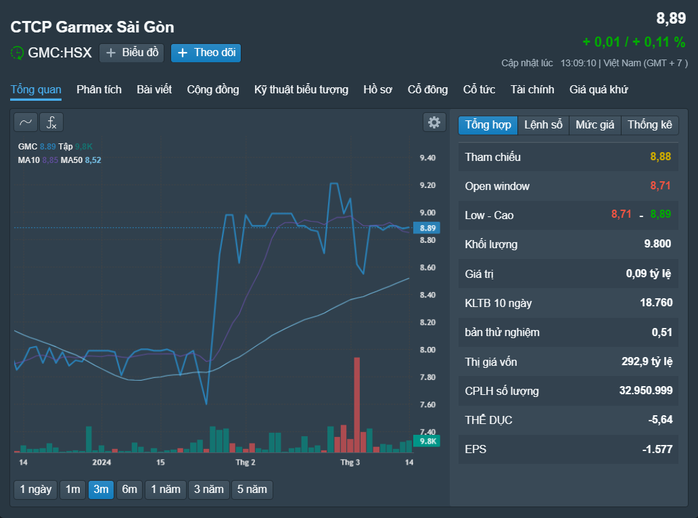Select the Tổng hợp panel tab

(x=488, y=125)
